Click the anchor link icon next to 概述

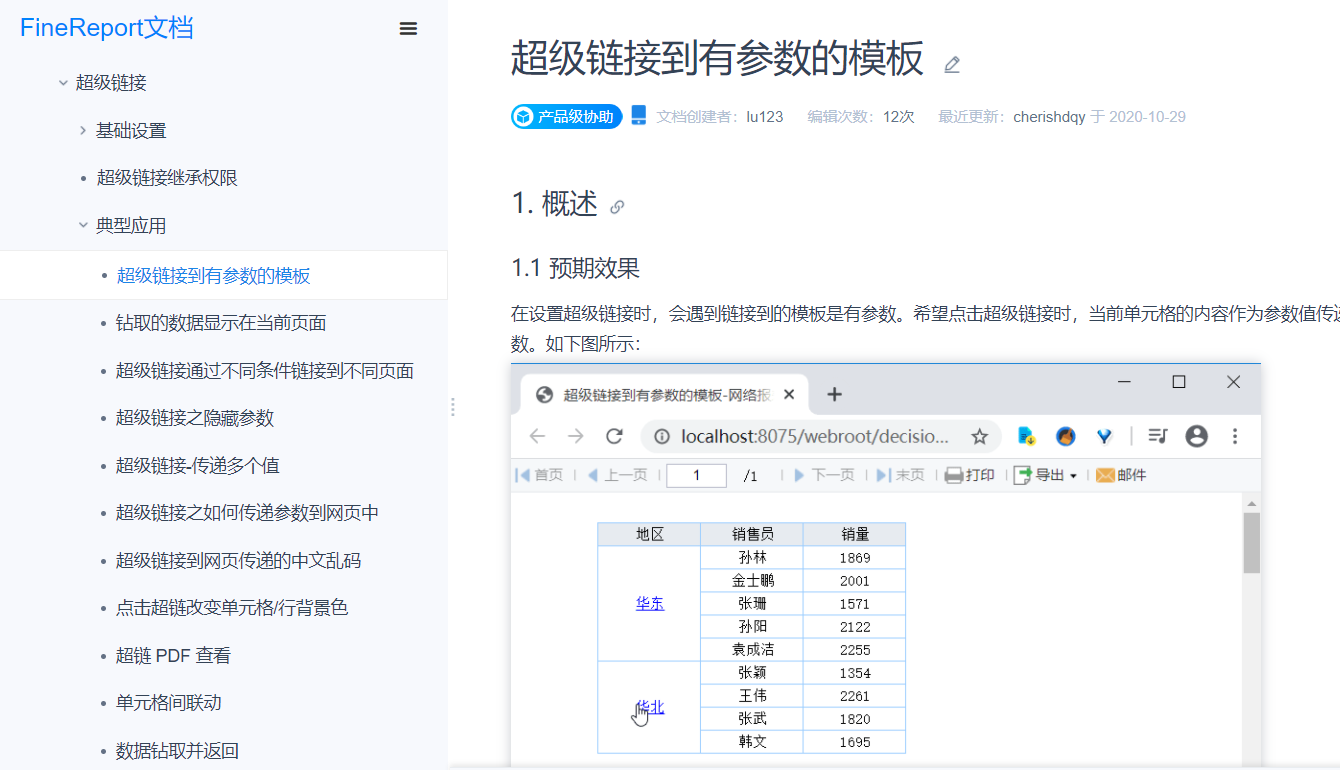click(x=617, y=207)
